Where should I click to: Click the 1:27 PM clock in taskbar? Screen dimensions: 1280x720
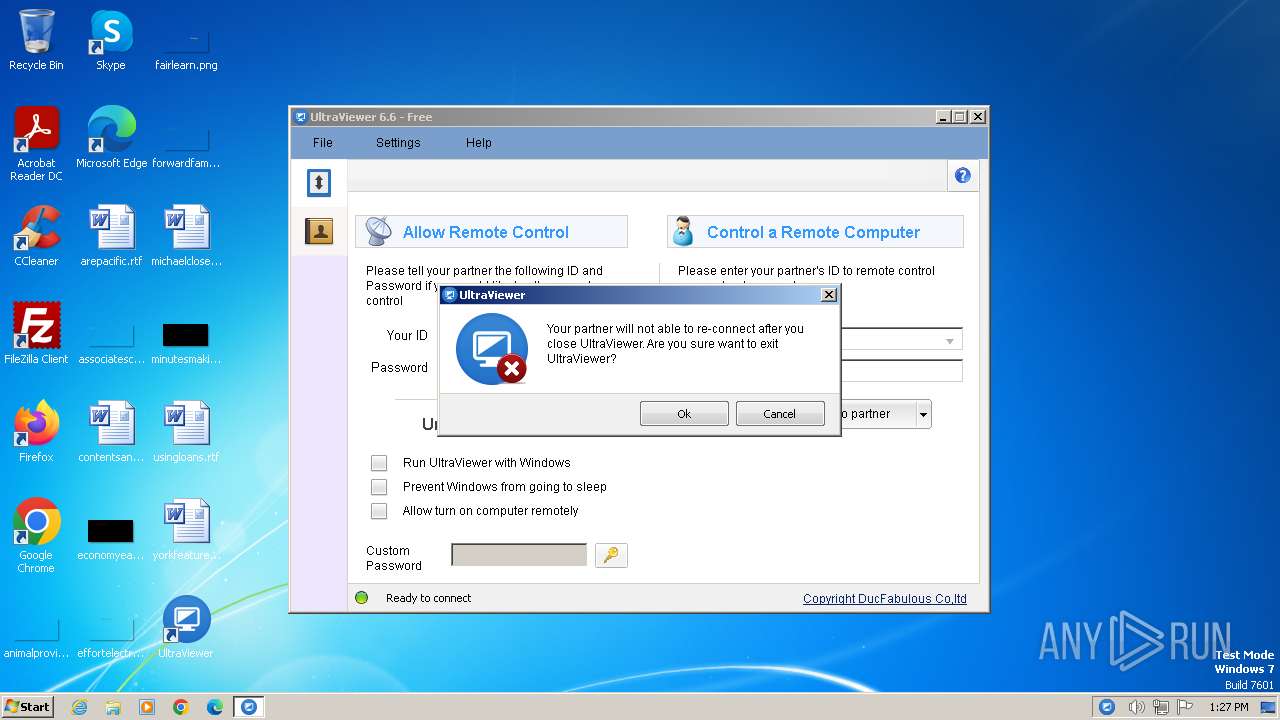1228,707
